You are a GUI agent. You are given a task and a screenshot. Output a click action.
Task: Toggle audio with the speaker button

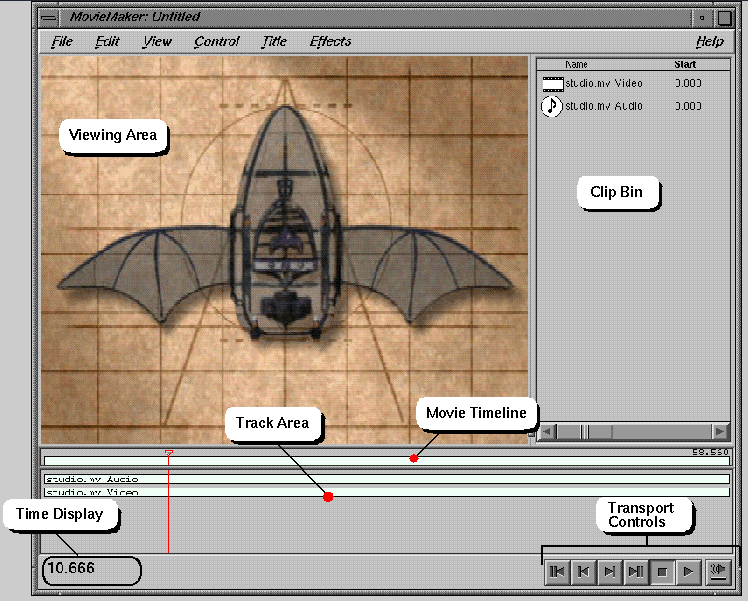click(718, 571)
